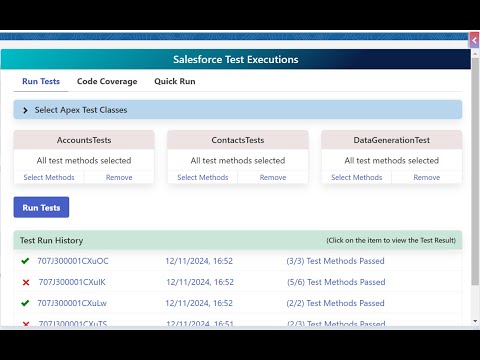Click the Salesforce Test Executions title

coord(236,59)
